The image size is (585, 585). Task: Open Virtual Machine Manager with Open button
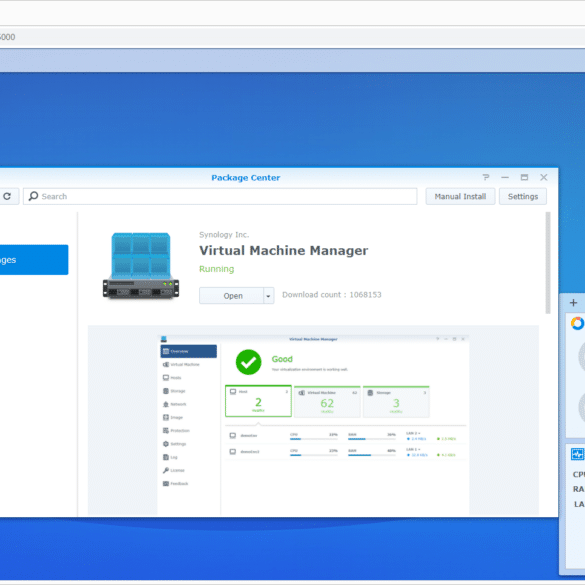(231, 295)
